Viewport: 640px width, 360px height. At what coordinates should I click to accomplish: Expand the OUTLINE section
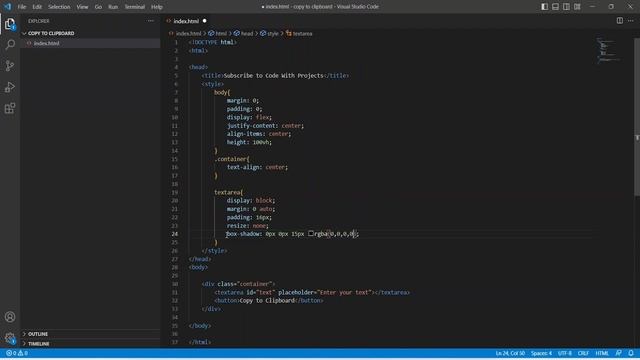pyautogui.click(x=38, y=334)
